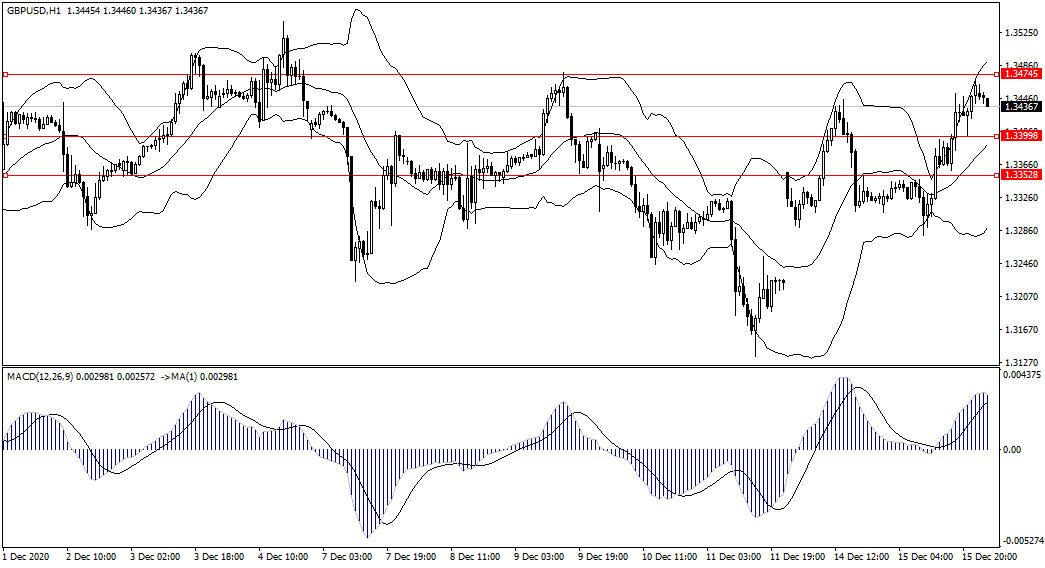
Task: Select the red 1.33998 price tag
Action: (1021, 136)
